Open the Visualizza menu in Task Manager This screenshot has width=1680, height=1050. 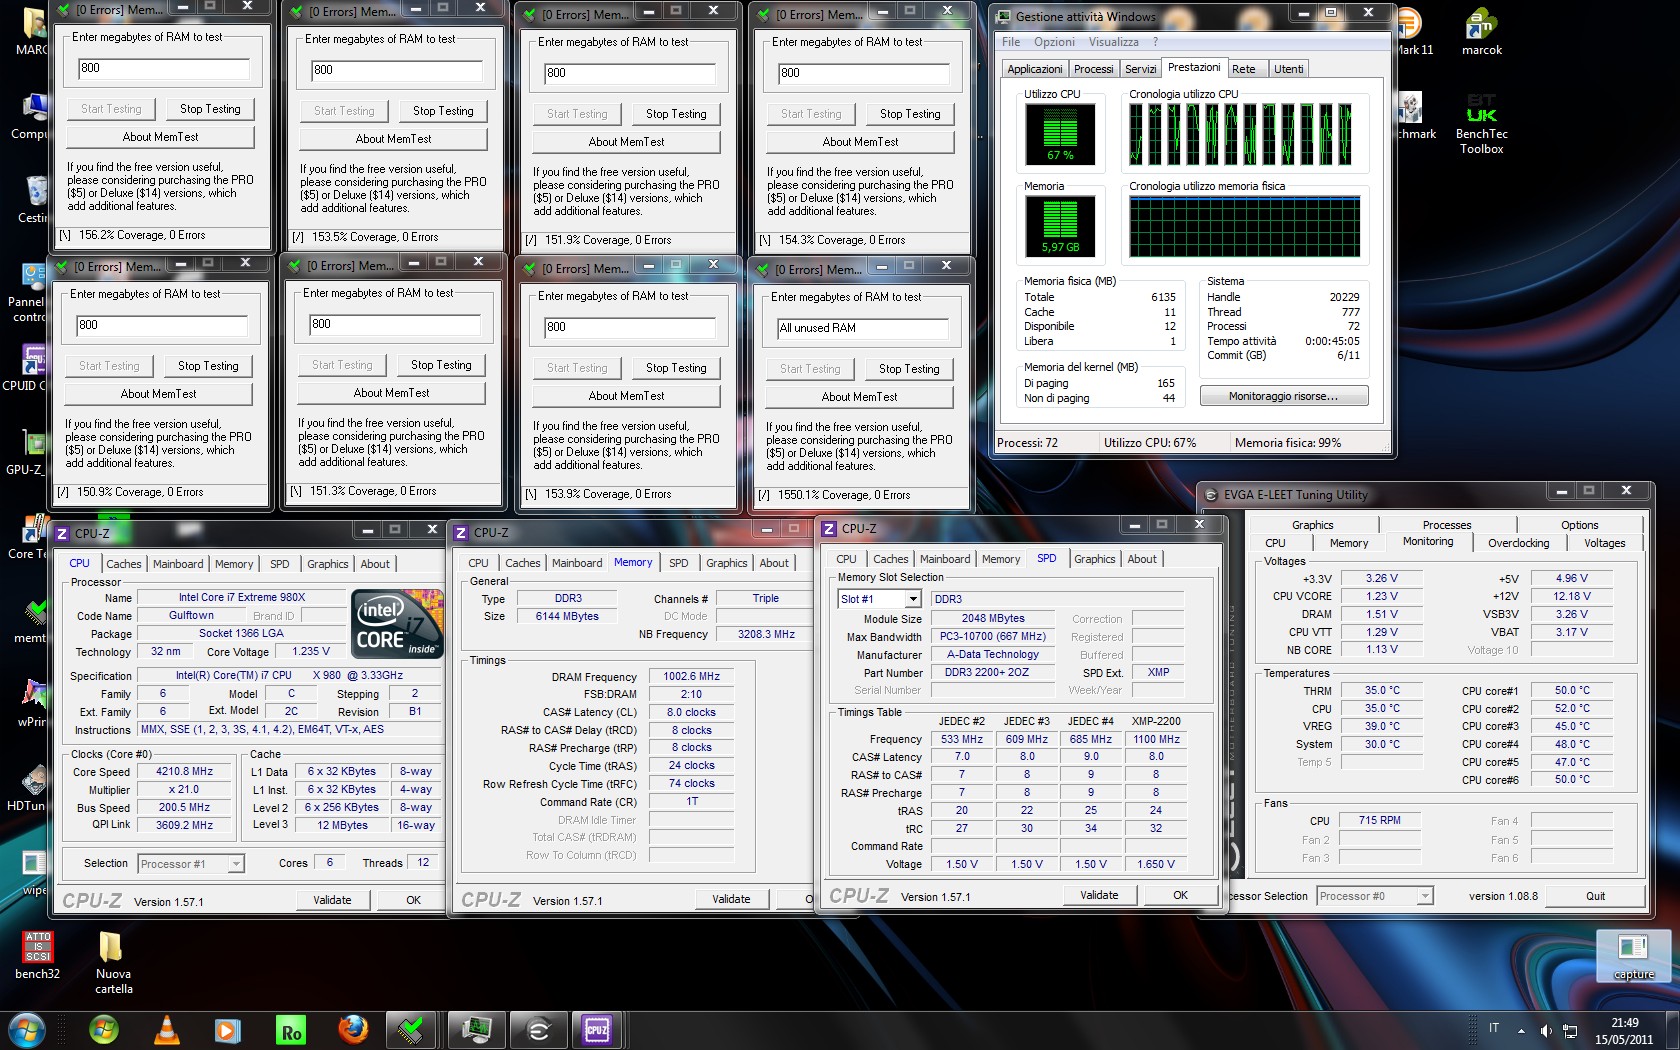(x=1113, y=42)
